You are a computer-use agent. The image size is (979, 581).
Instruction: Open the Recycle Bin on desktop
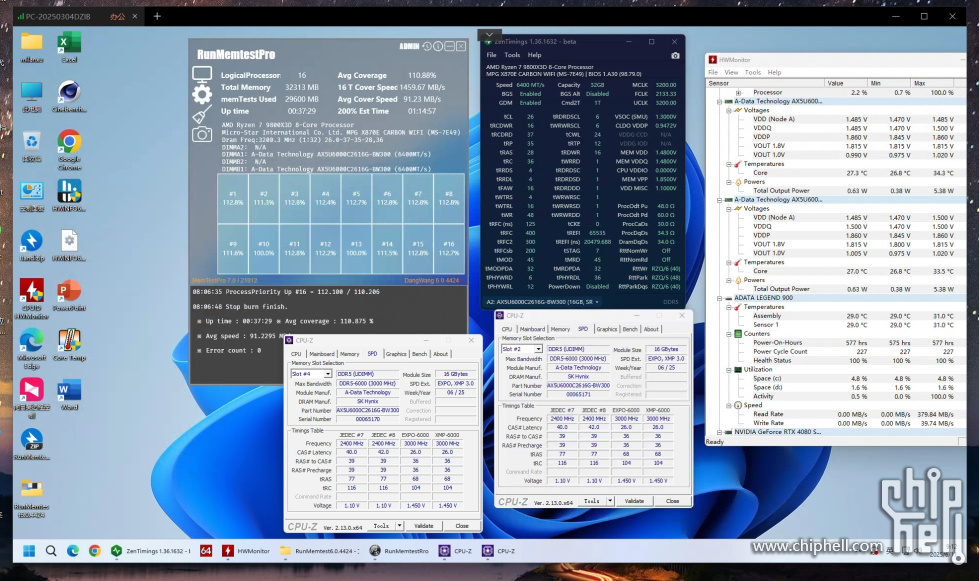coord(32,147)
